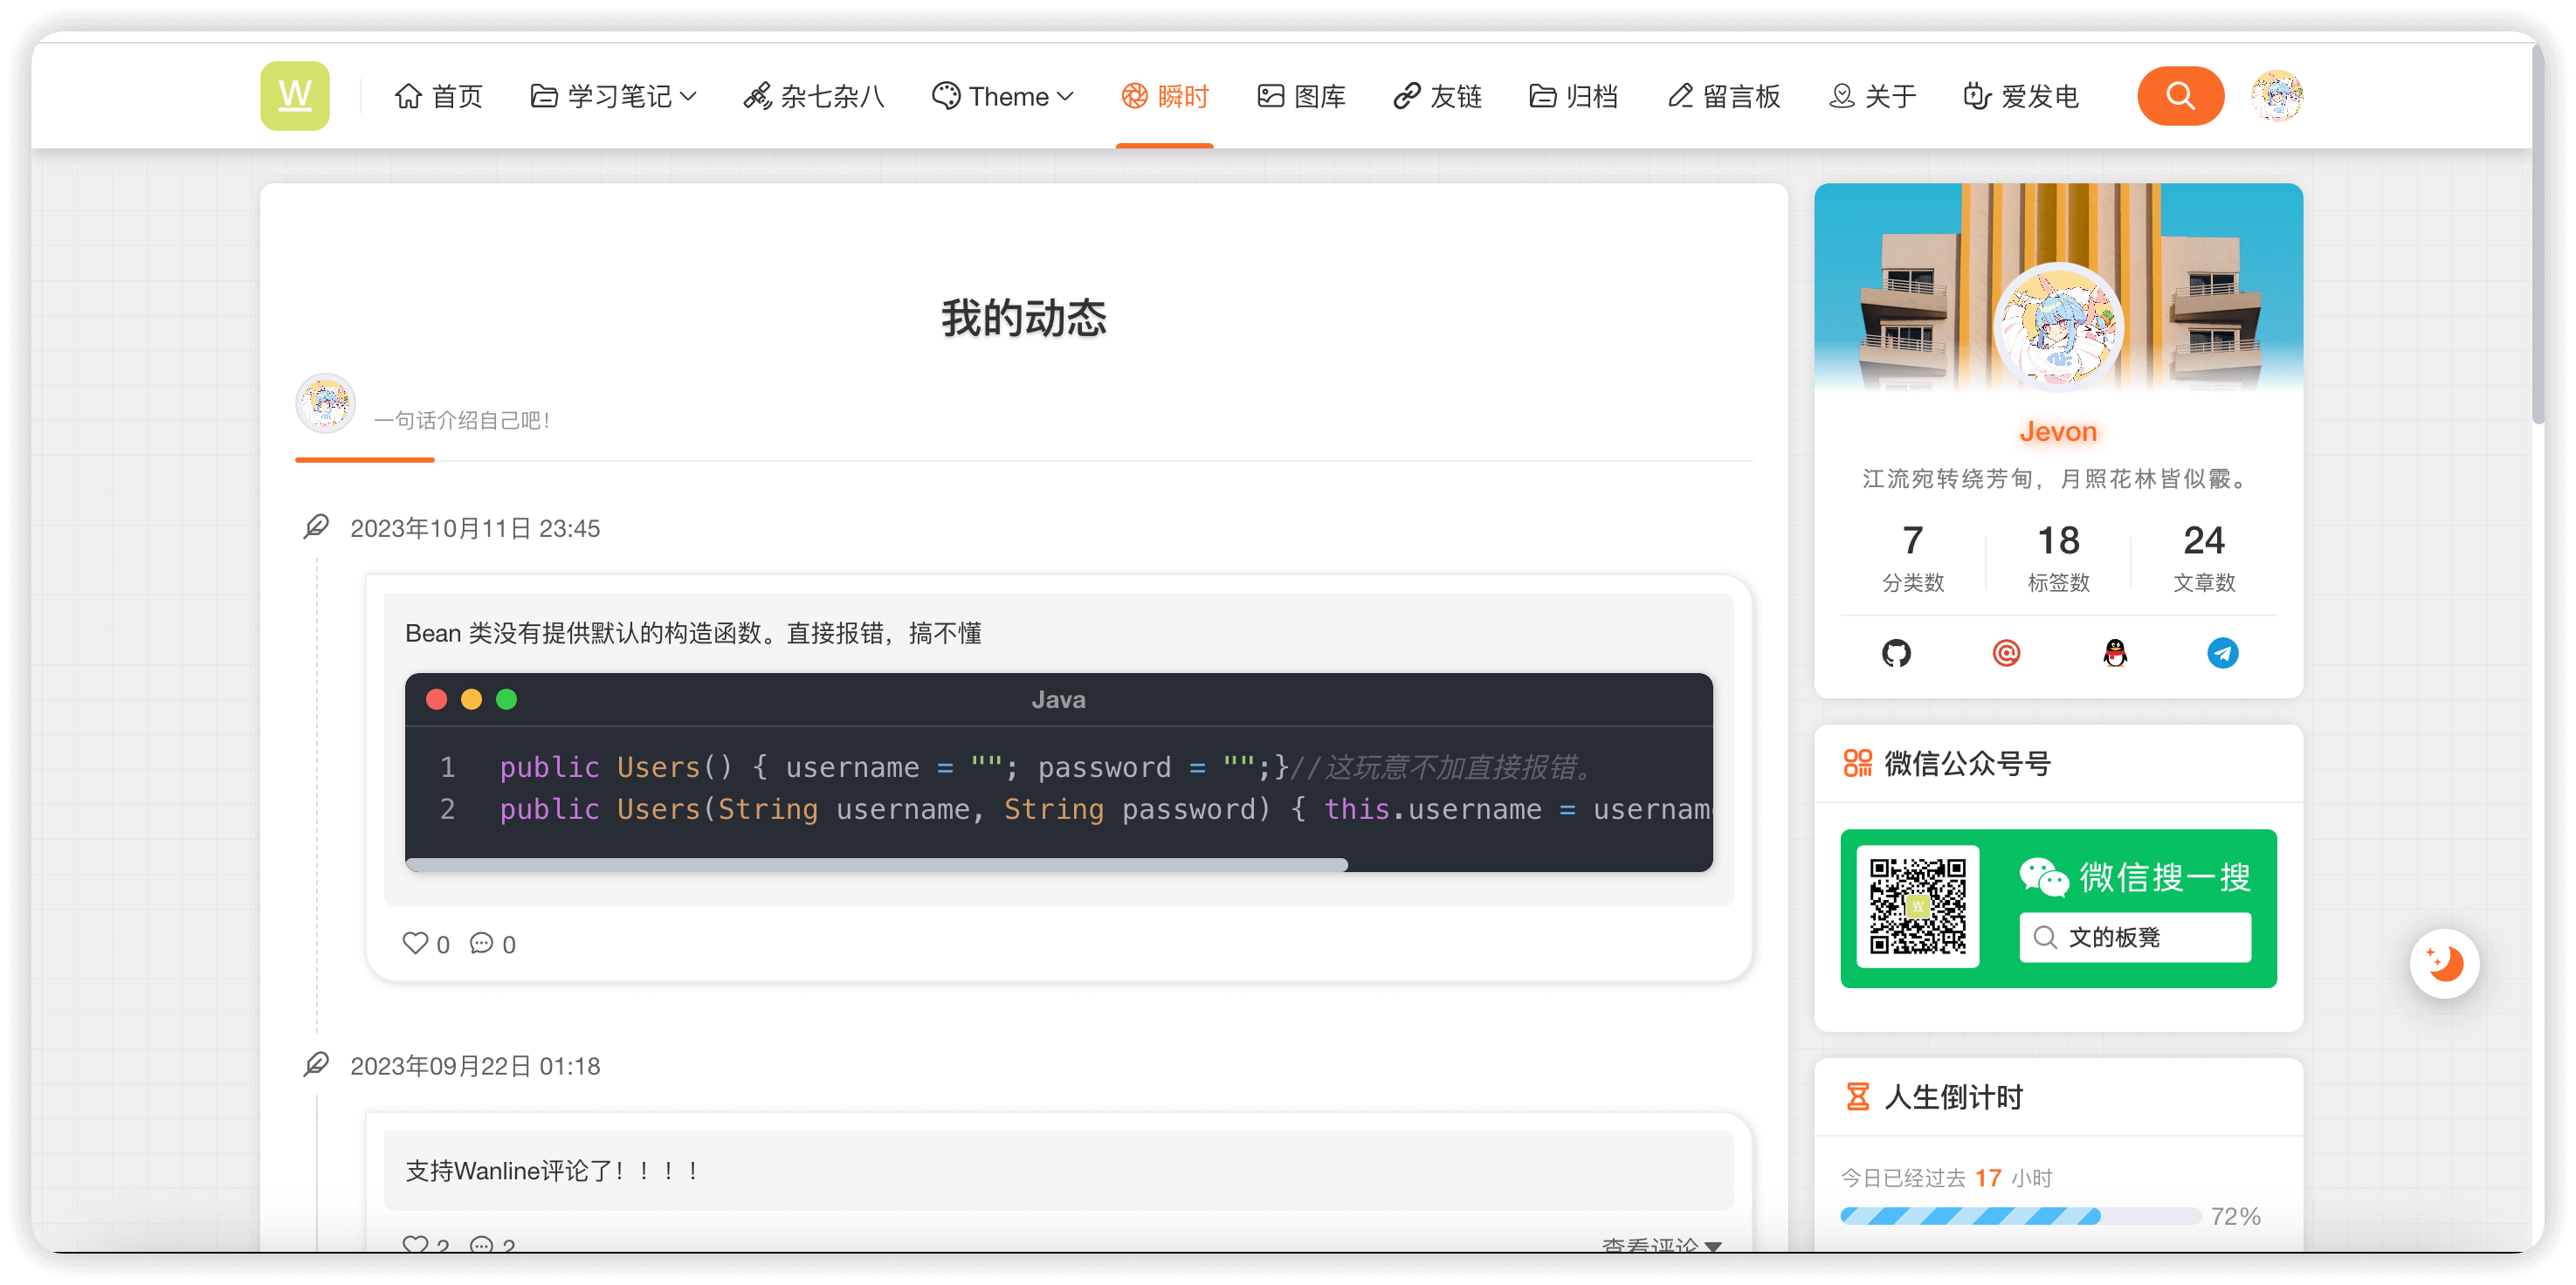Click the 一句话介绍自己吧 intro text

(x=462, y=420)
